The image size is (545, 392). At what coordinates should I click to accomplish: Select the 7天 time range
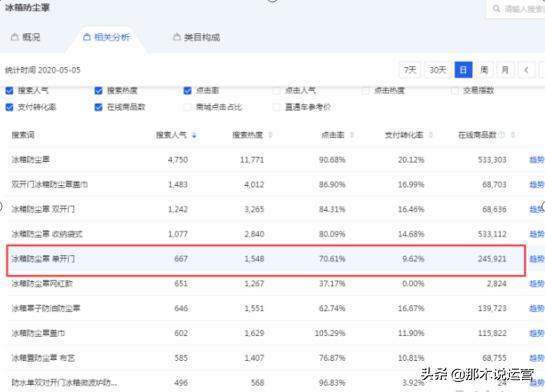[410, 70]
